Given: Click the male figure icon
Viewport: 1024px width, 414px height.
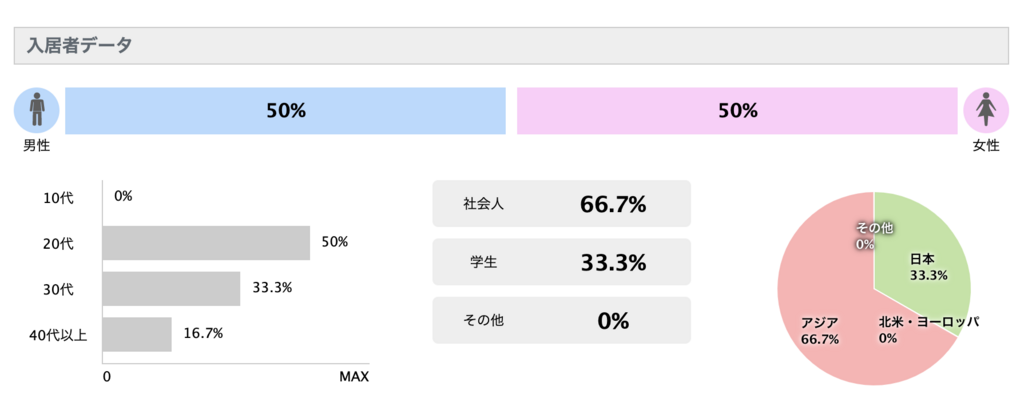Looking at the screenshot, I should [37, 110].
